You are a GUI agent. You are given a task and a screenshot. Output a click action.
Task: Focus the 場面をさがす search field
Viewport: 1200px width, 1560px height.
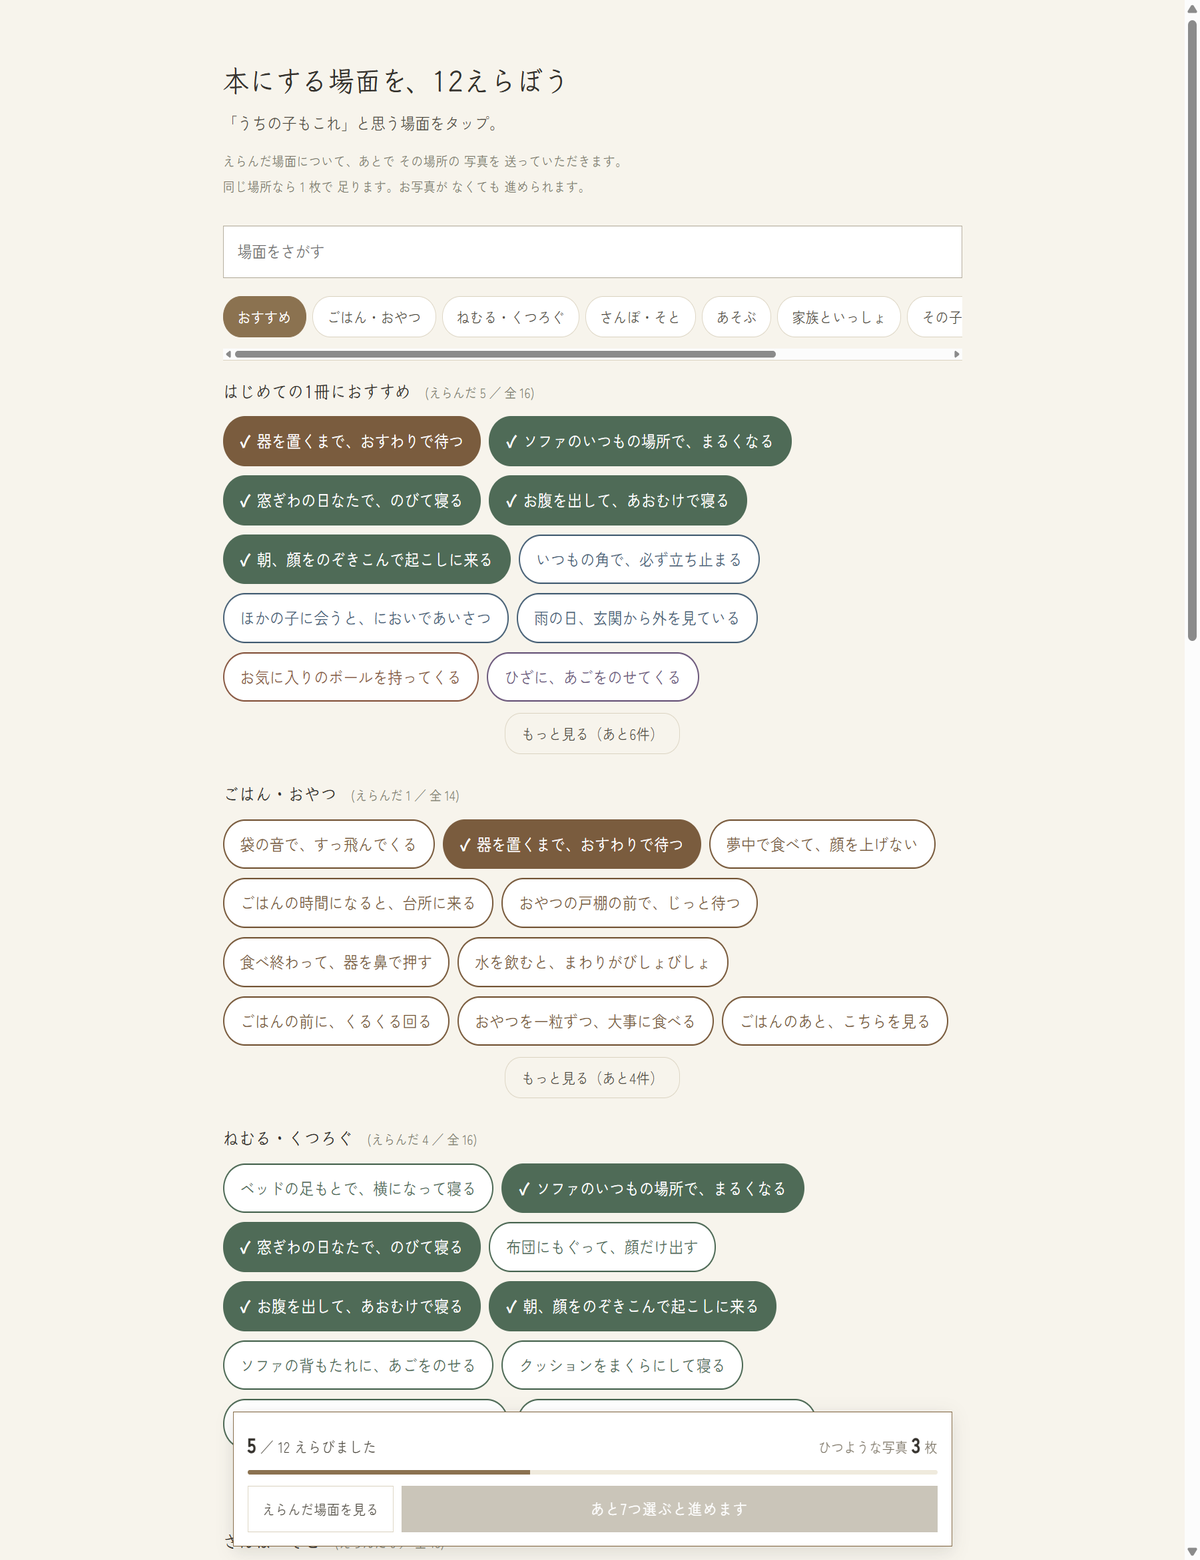click(x=592, y=252)
